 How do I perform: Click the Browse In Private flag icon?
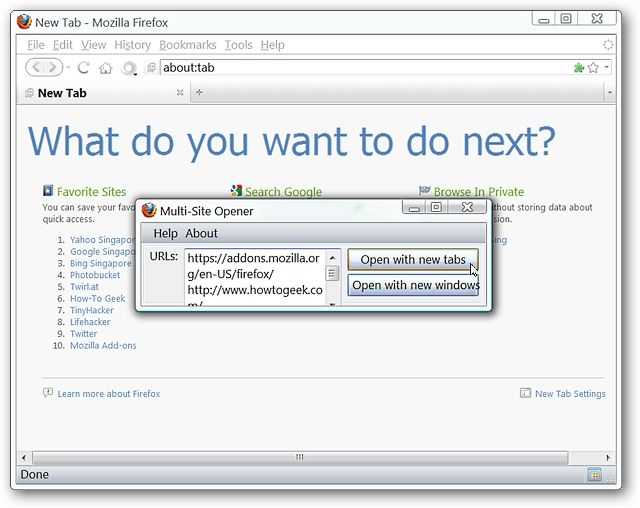click(x=424, y=190)
